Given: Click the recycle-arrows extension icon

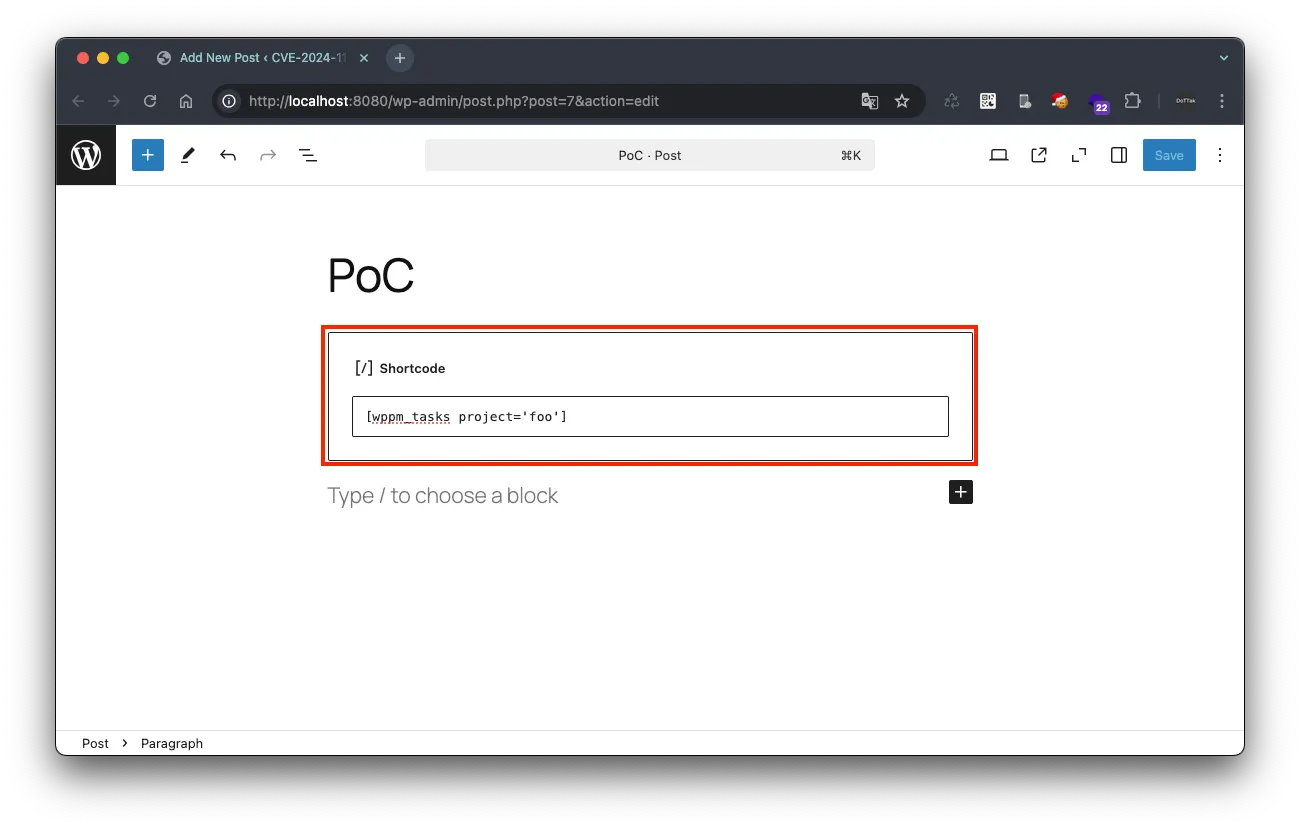Looking at the screenshot, I should click(952, 101).
